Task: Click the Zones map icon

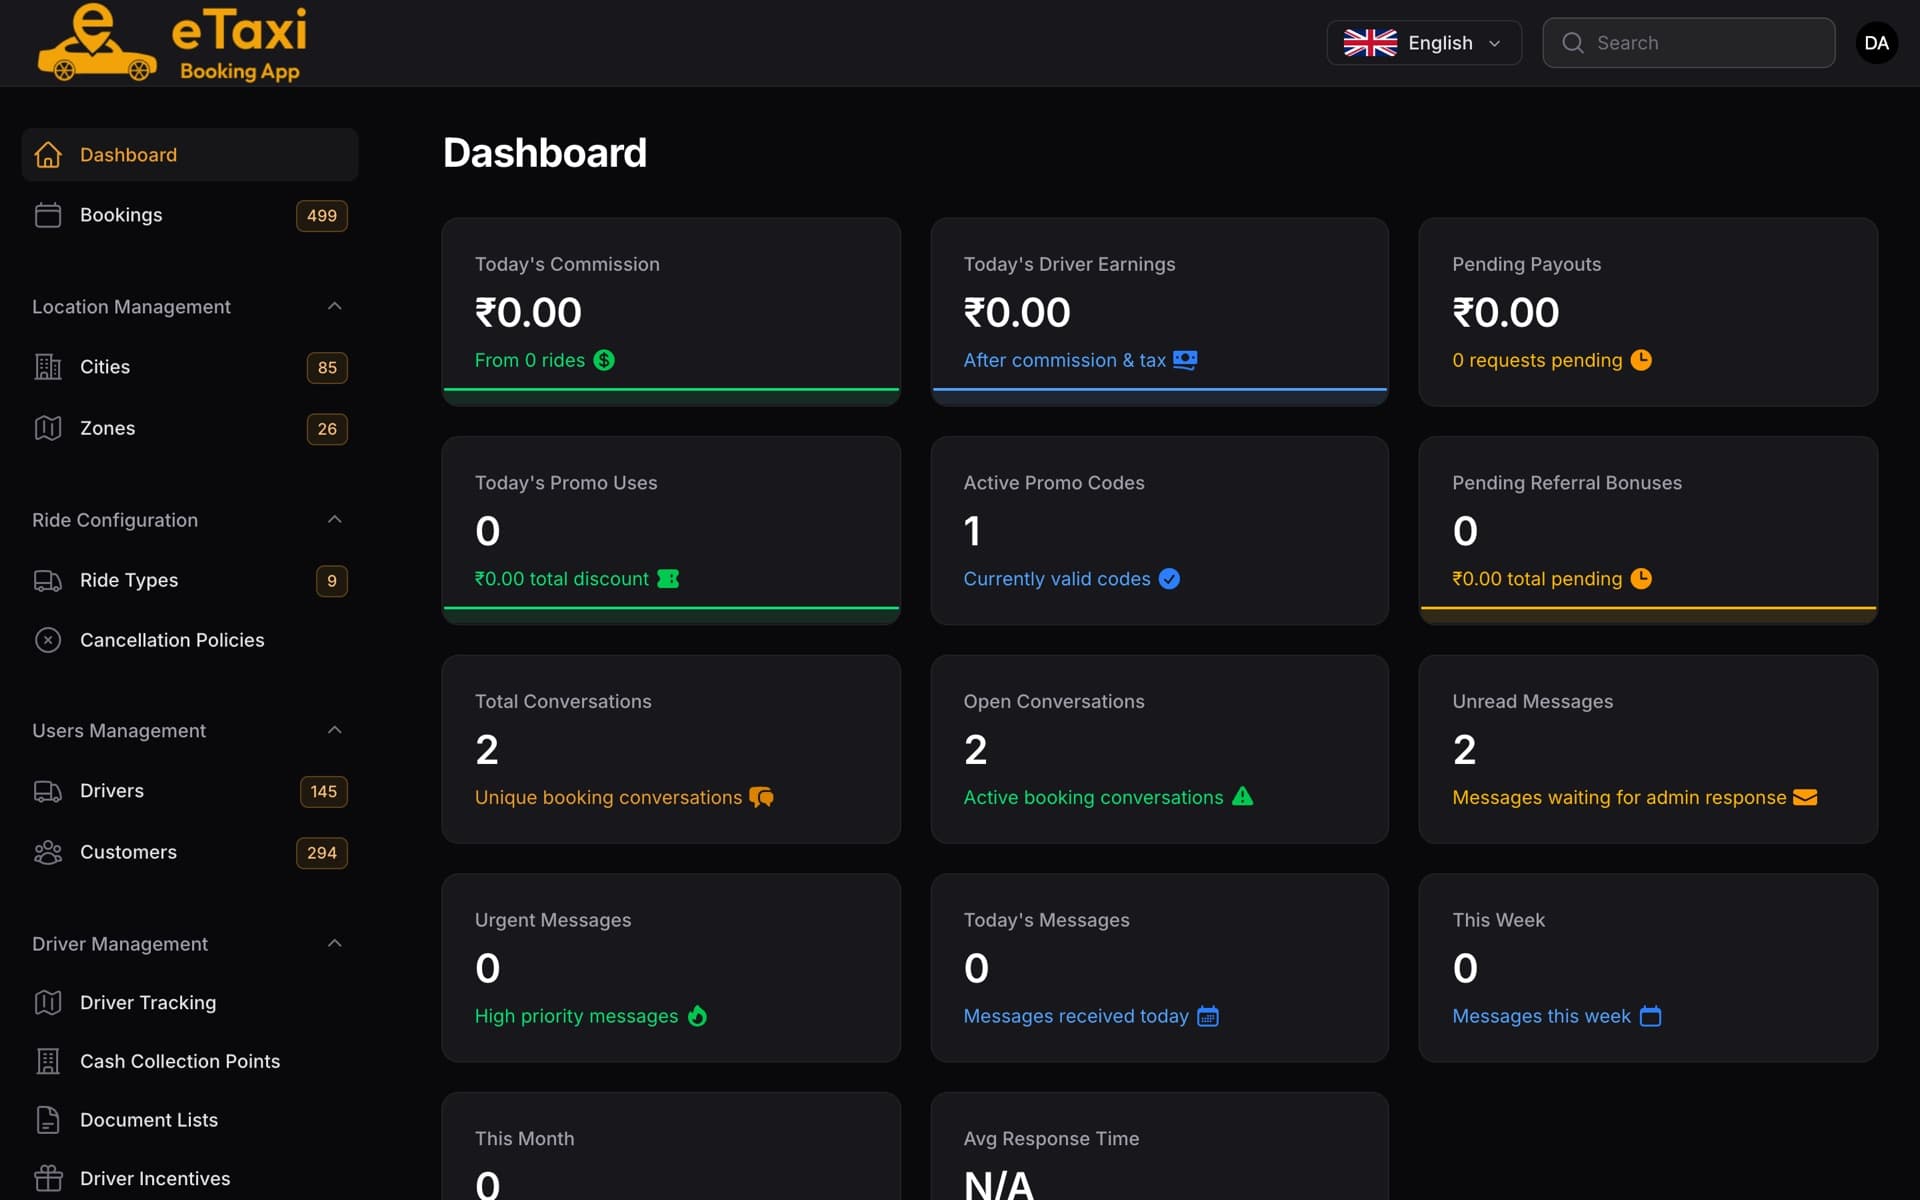Action: (48, 428)
